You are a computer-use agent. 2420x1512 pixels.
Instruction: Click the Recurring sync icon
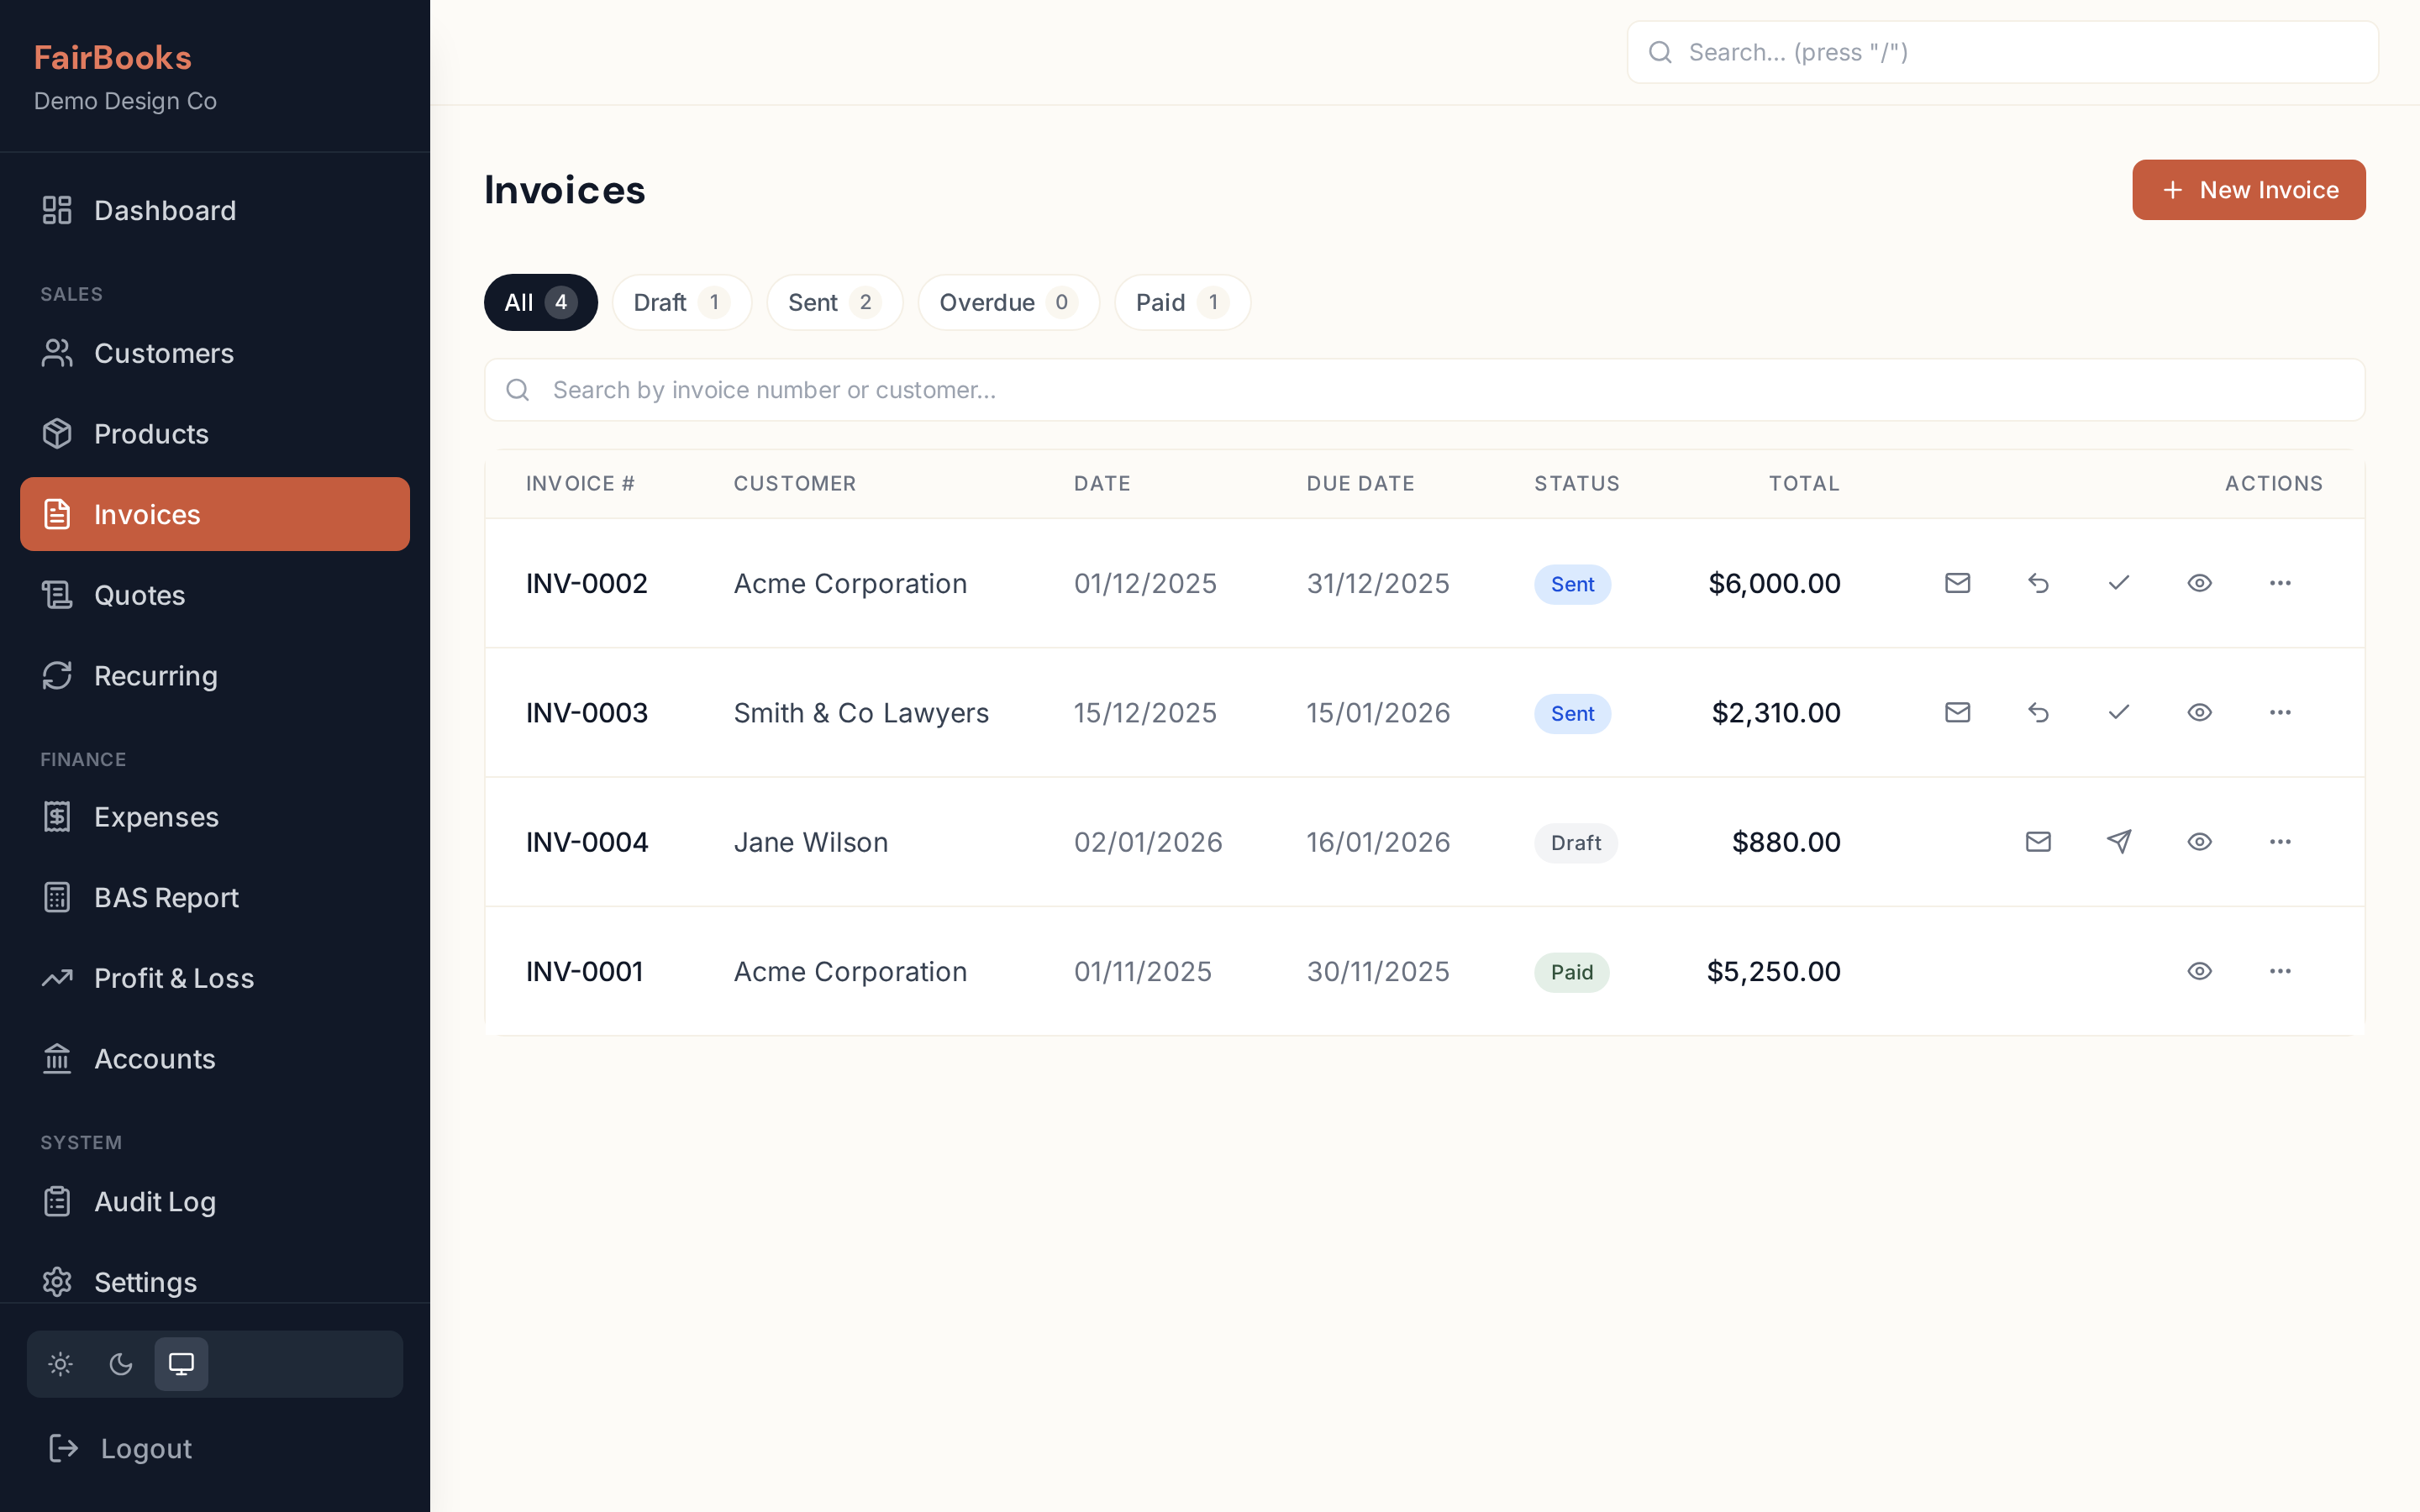pyautogui.click(x=57, y=675)
